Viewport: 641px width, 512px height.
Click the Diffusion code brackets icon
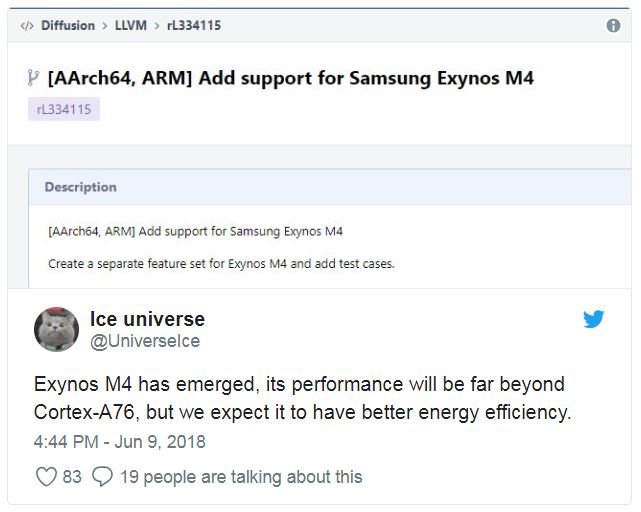click(x=27, y=26)
